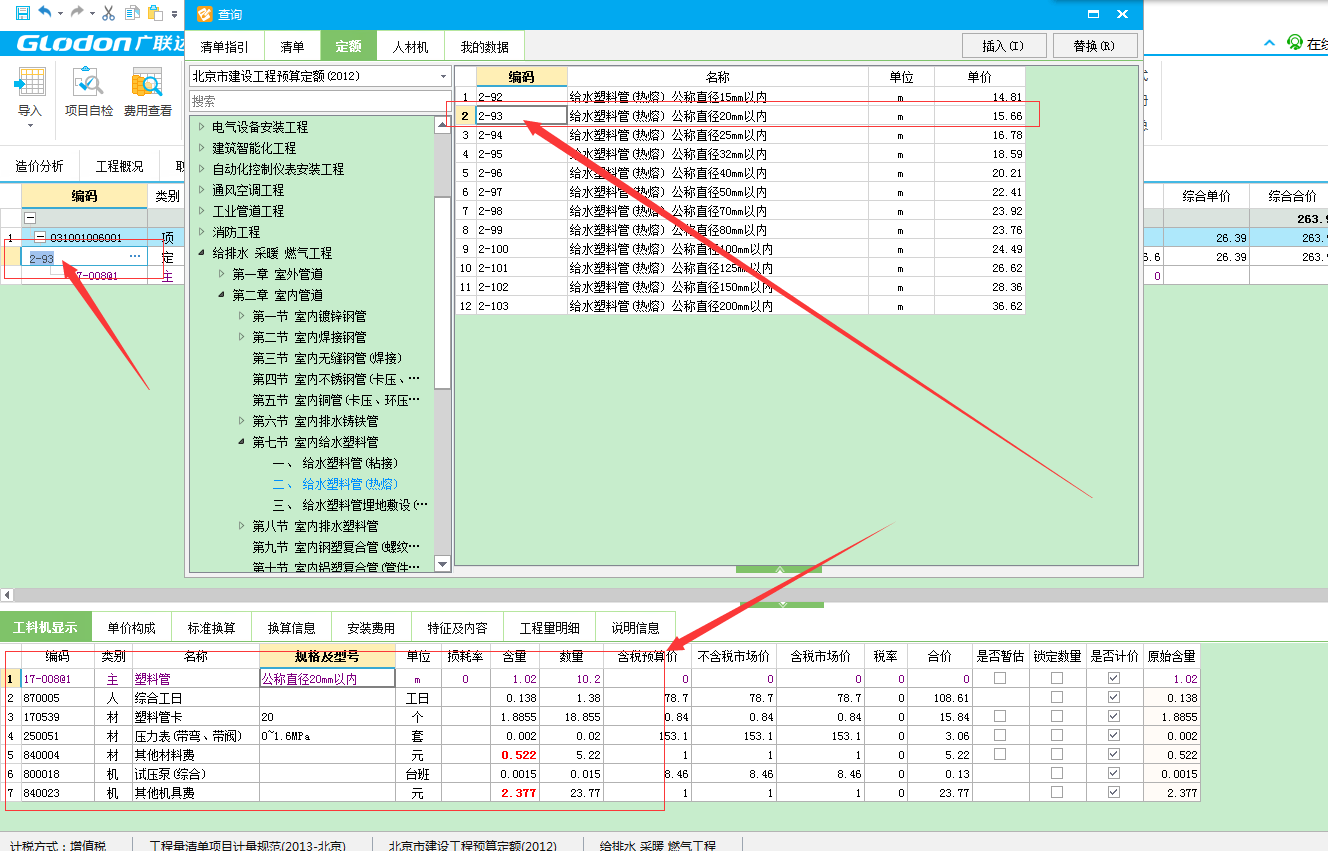Toggle 是否计价 checkbox for 其他机具费 row

pyautogui.click(x=1114, y=793)
